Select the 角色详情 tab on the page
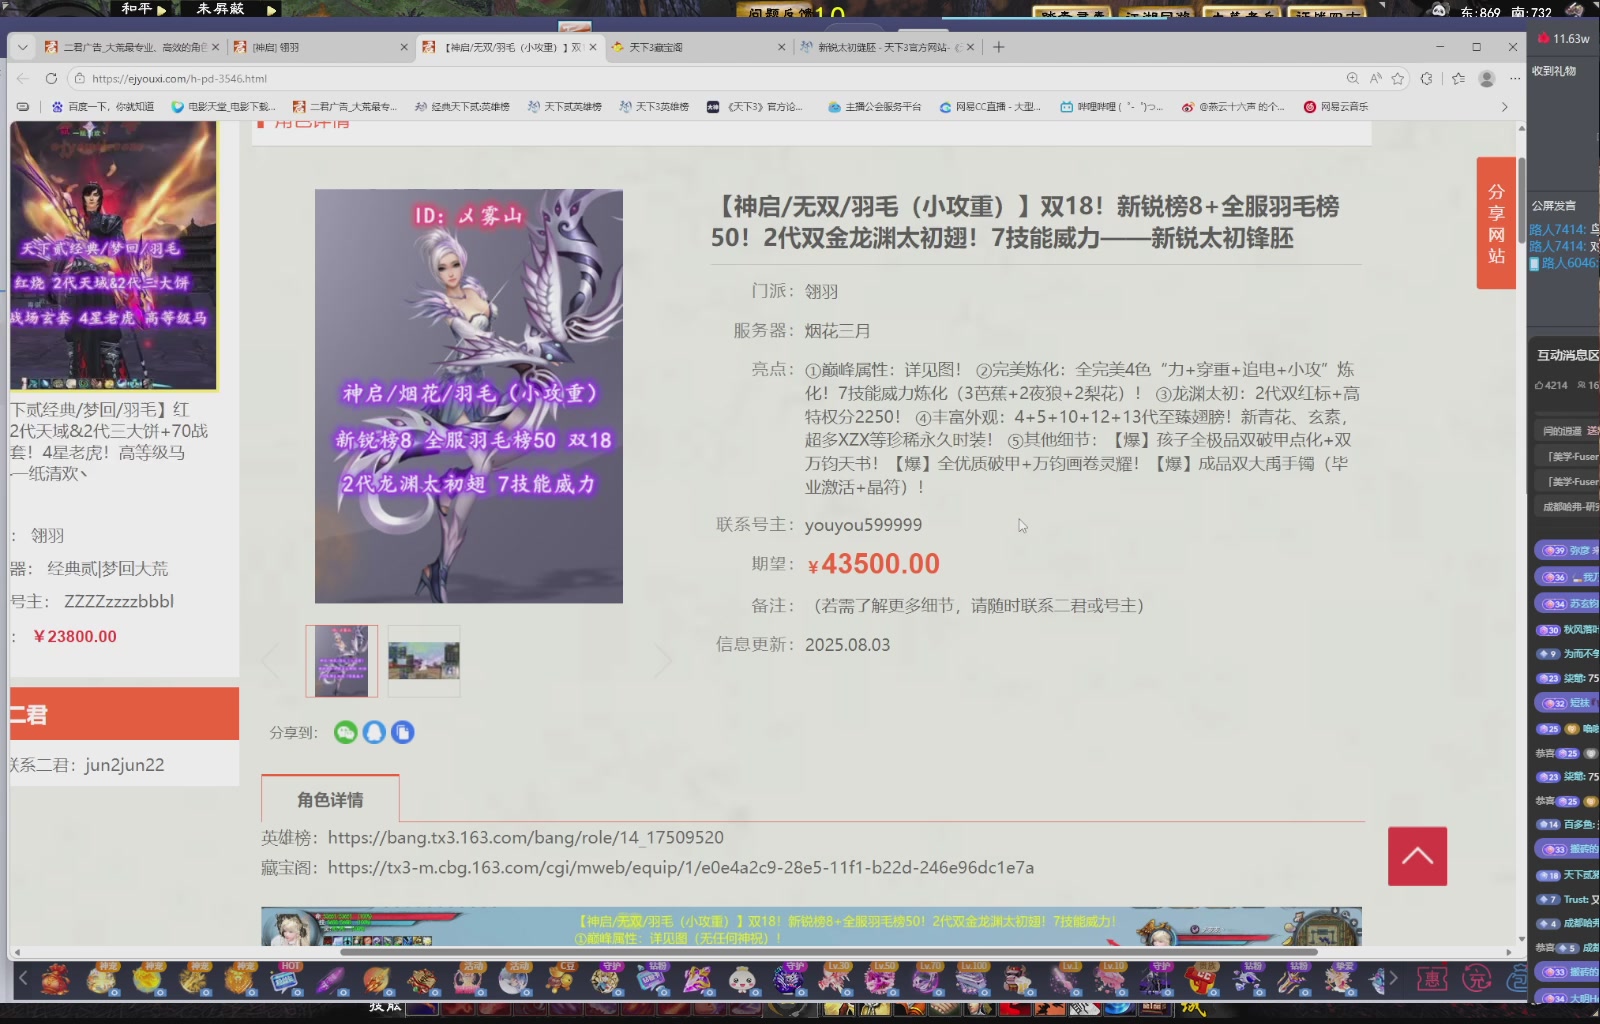The width and height of the screenshot is (1600, 1024). point(329,799)
